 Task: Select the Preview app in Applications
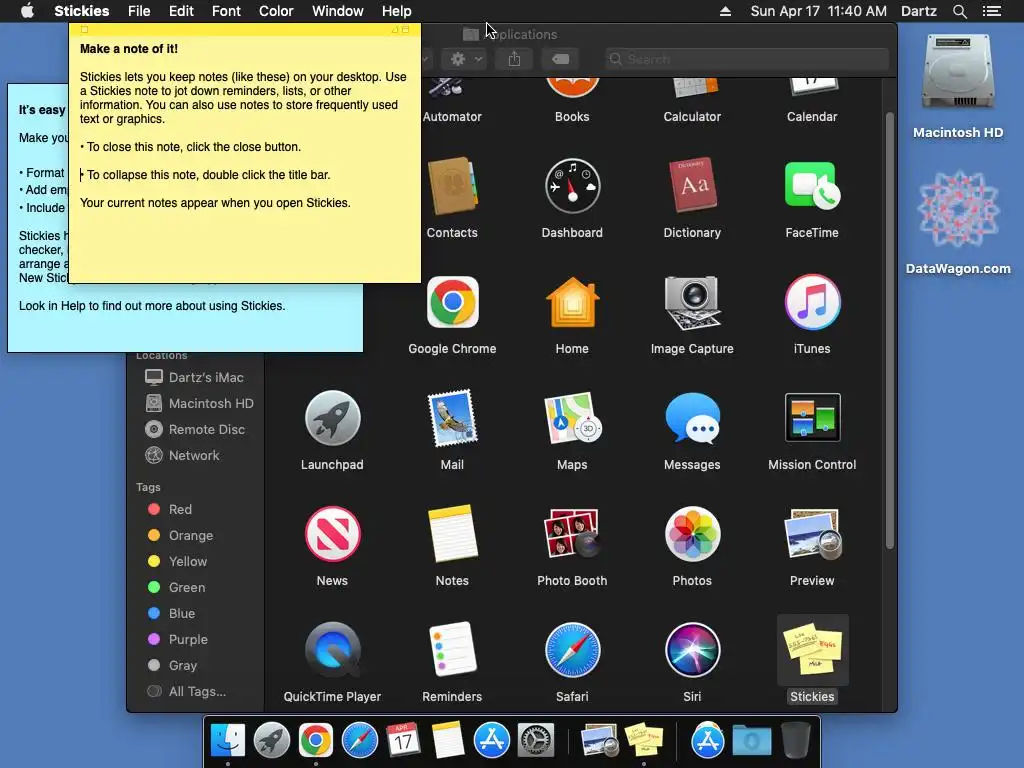(812, 534)
